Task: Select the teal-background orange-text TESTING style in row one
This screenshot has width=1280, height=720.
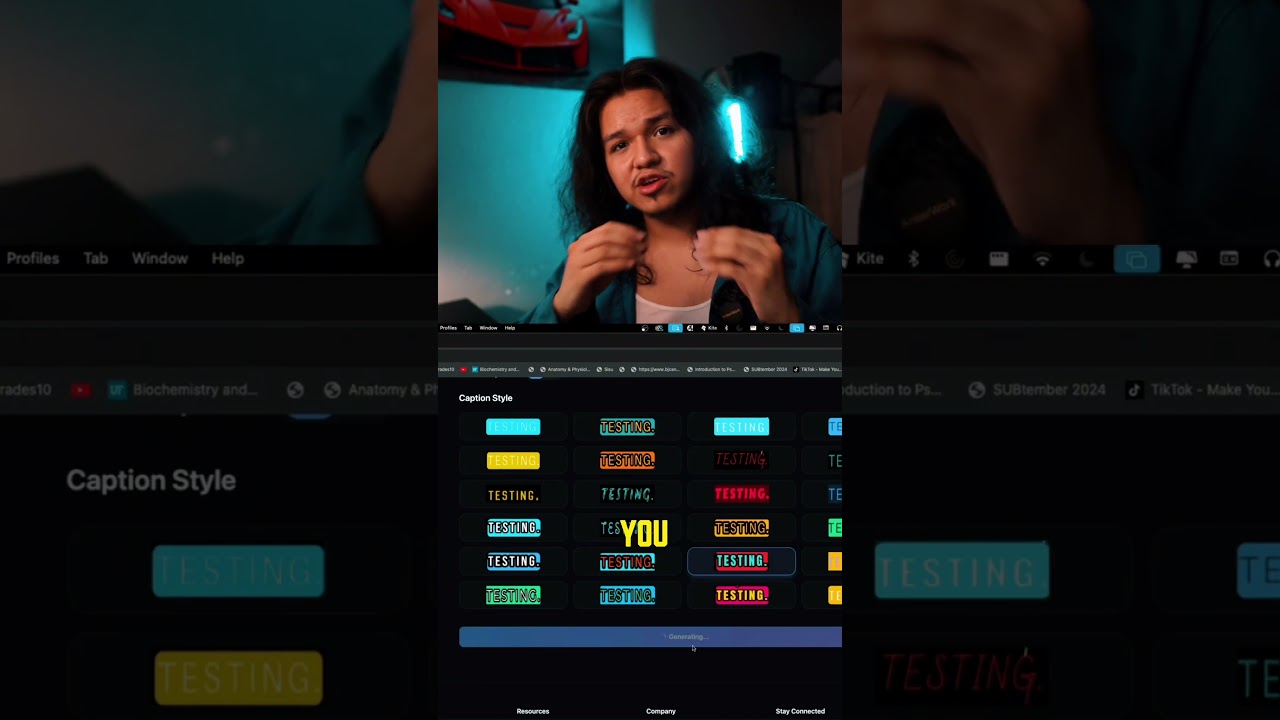Action: click(627, 427)
